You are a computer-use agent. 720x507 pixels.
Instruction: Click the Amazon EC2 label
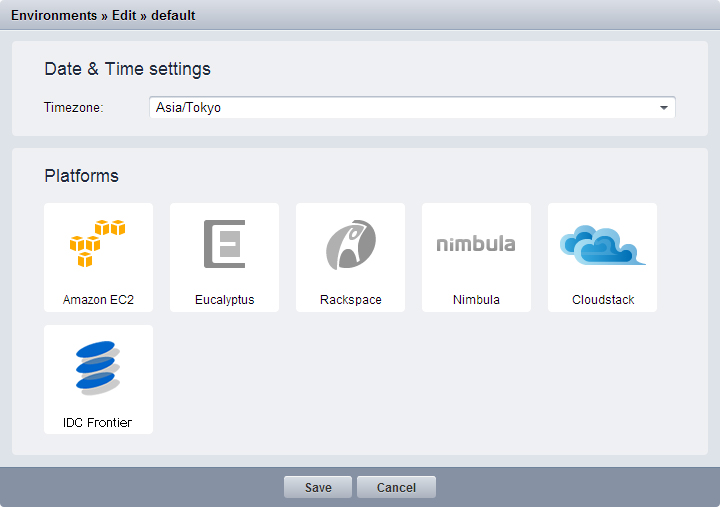coord(98,300)
